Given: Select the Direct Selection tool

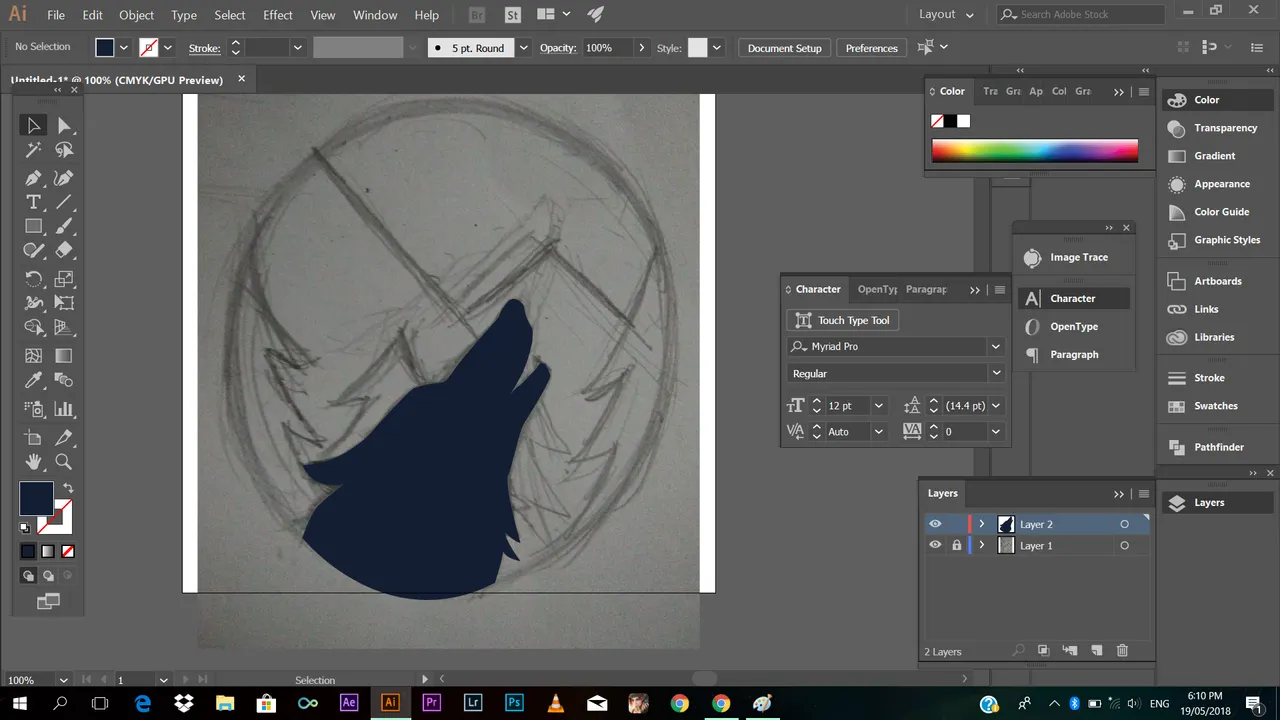Looking at the screenshot, I should point(64,125).
